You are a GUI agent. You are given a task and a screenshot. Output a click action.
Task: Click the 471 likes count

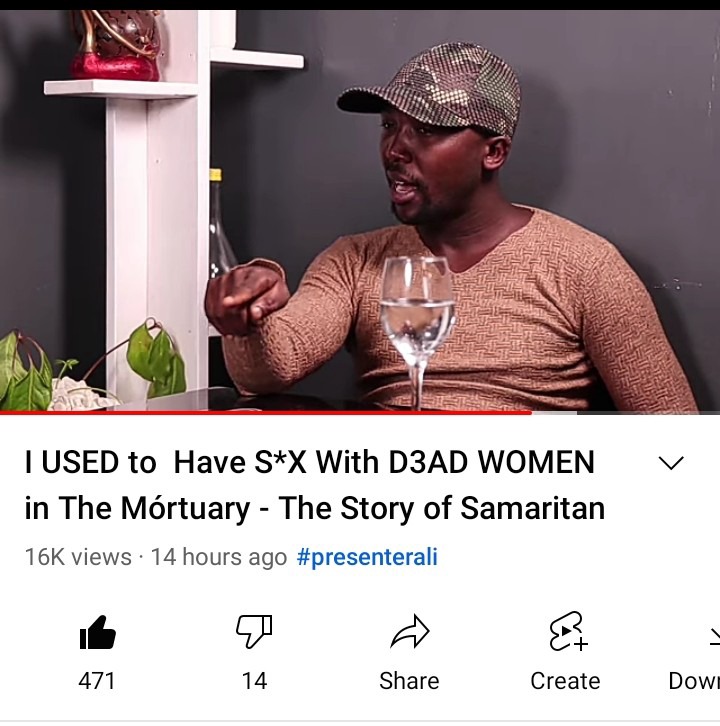96,681
